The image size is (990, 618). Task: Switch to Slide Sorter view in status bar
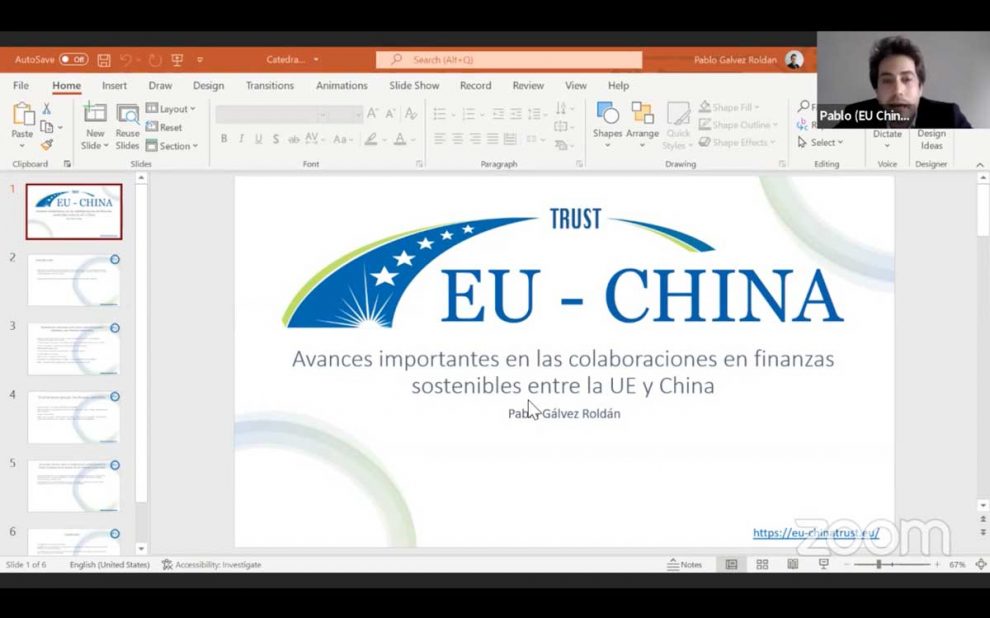(x=762, y=564)
